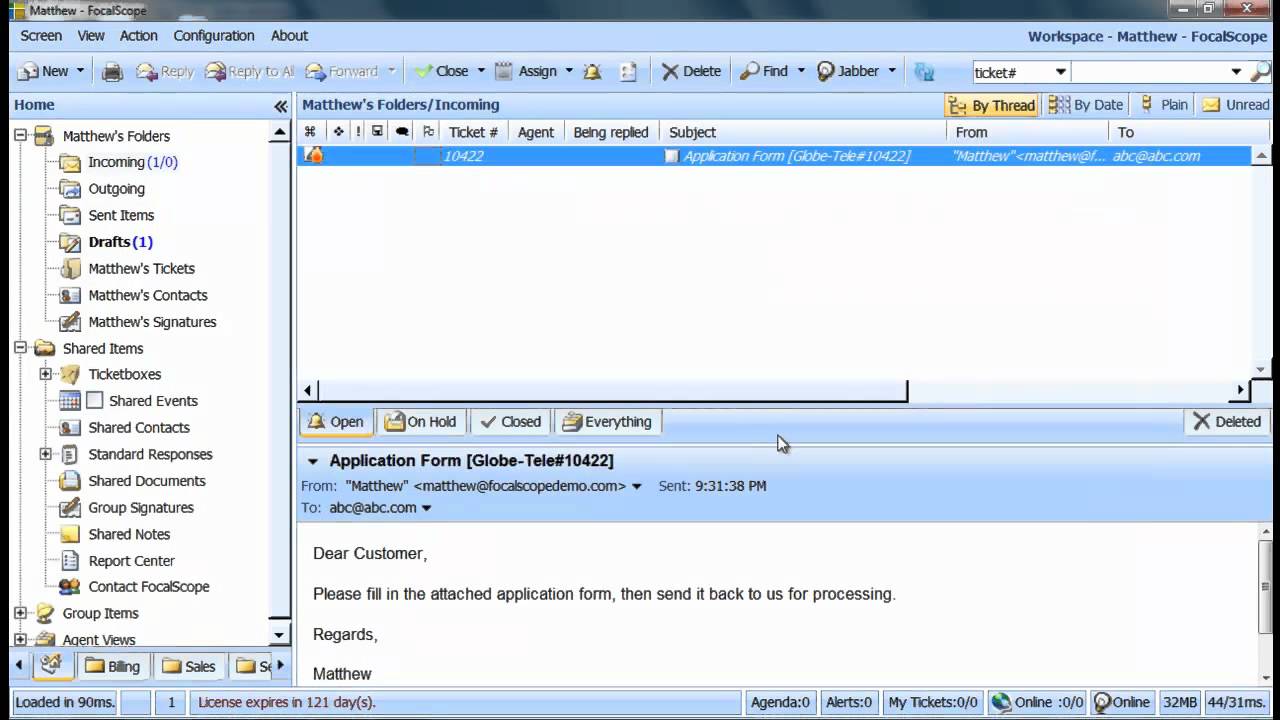Show Everything tickets filter
This screenshot has height=720, width=1280.
[607, 422]
